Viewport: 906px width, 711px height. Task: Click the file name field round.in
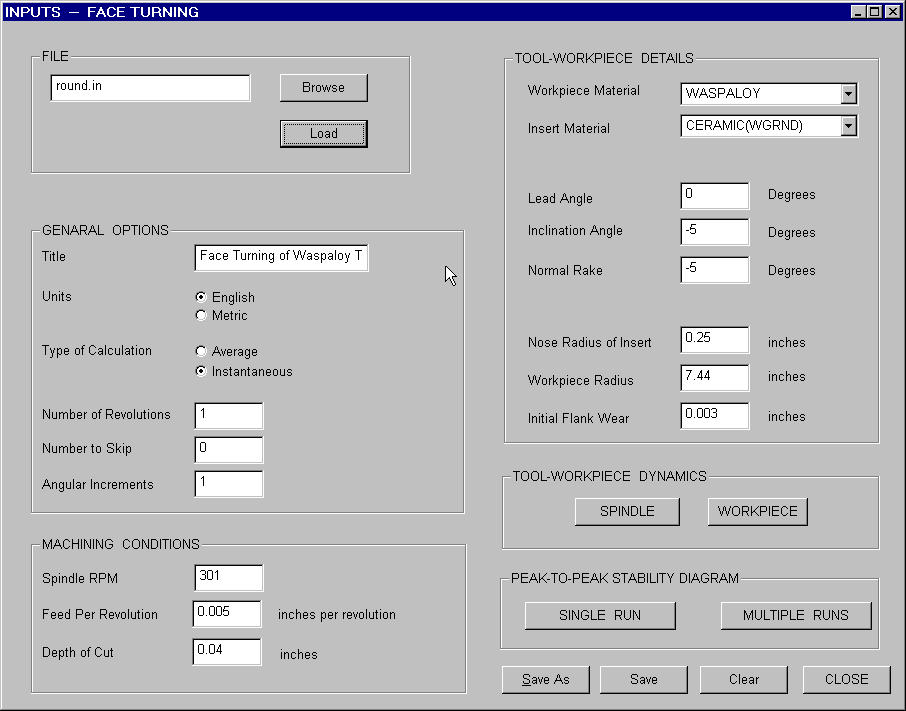click(x=150, y=88)
